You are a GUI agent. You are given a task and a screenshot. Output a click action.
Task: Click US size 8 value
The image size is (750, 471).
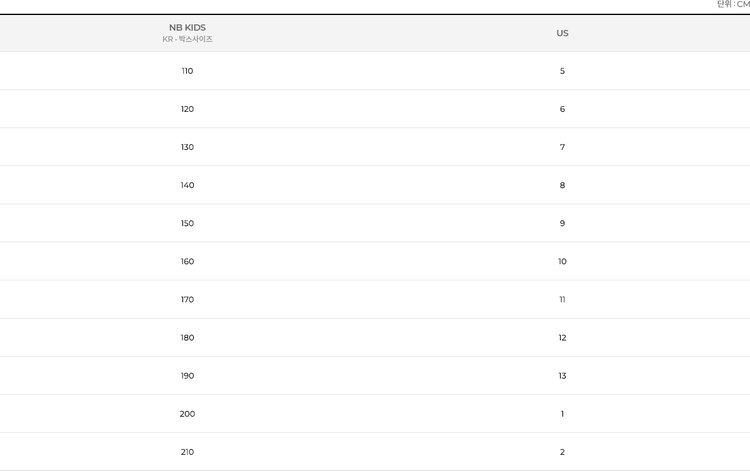562,185
